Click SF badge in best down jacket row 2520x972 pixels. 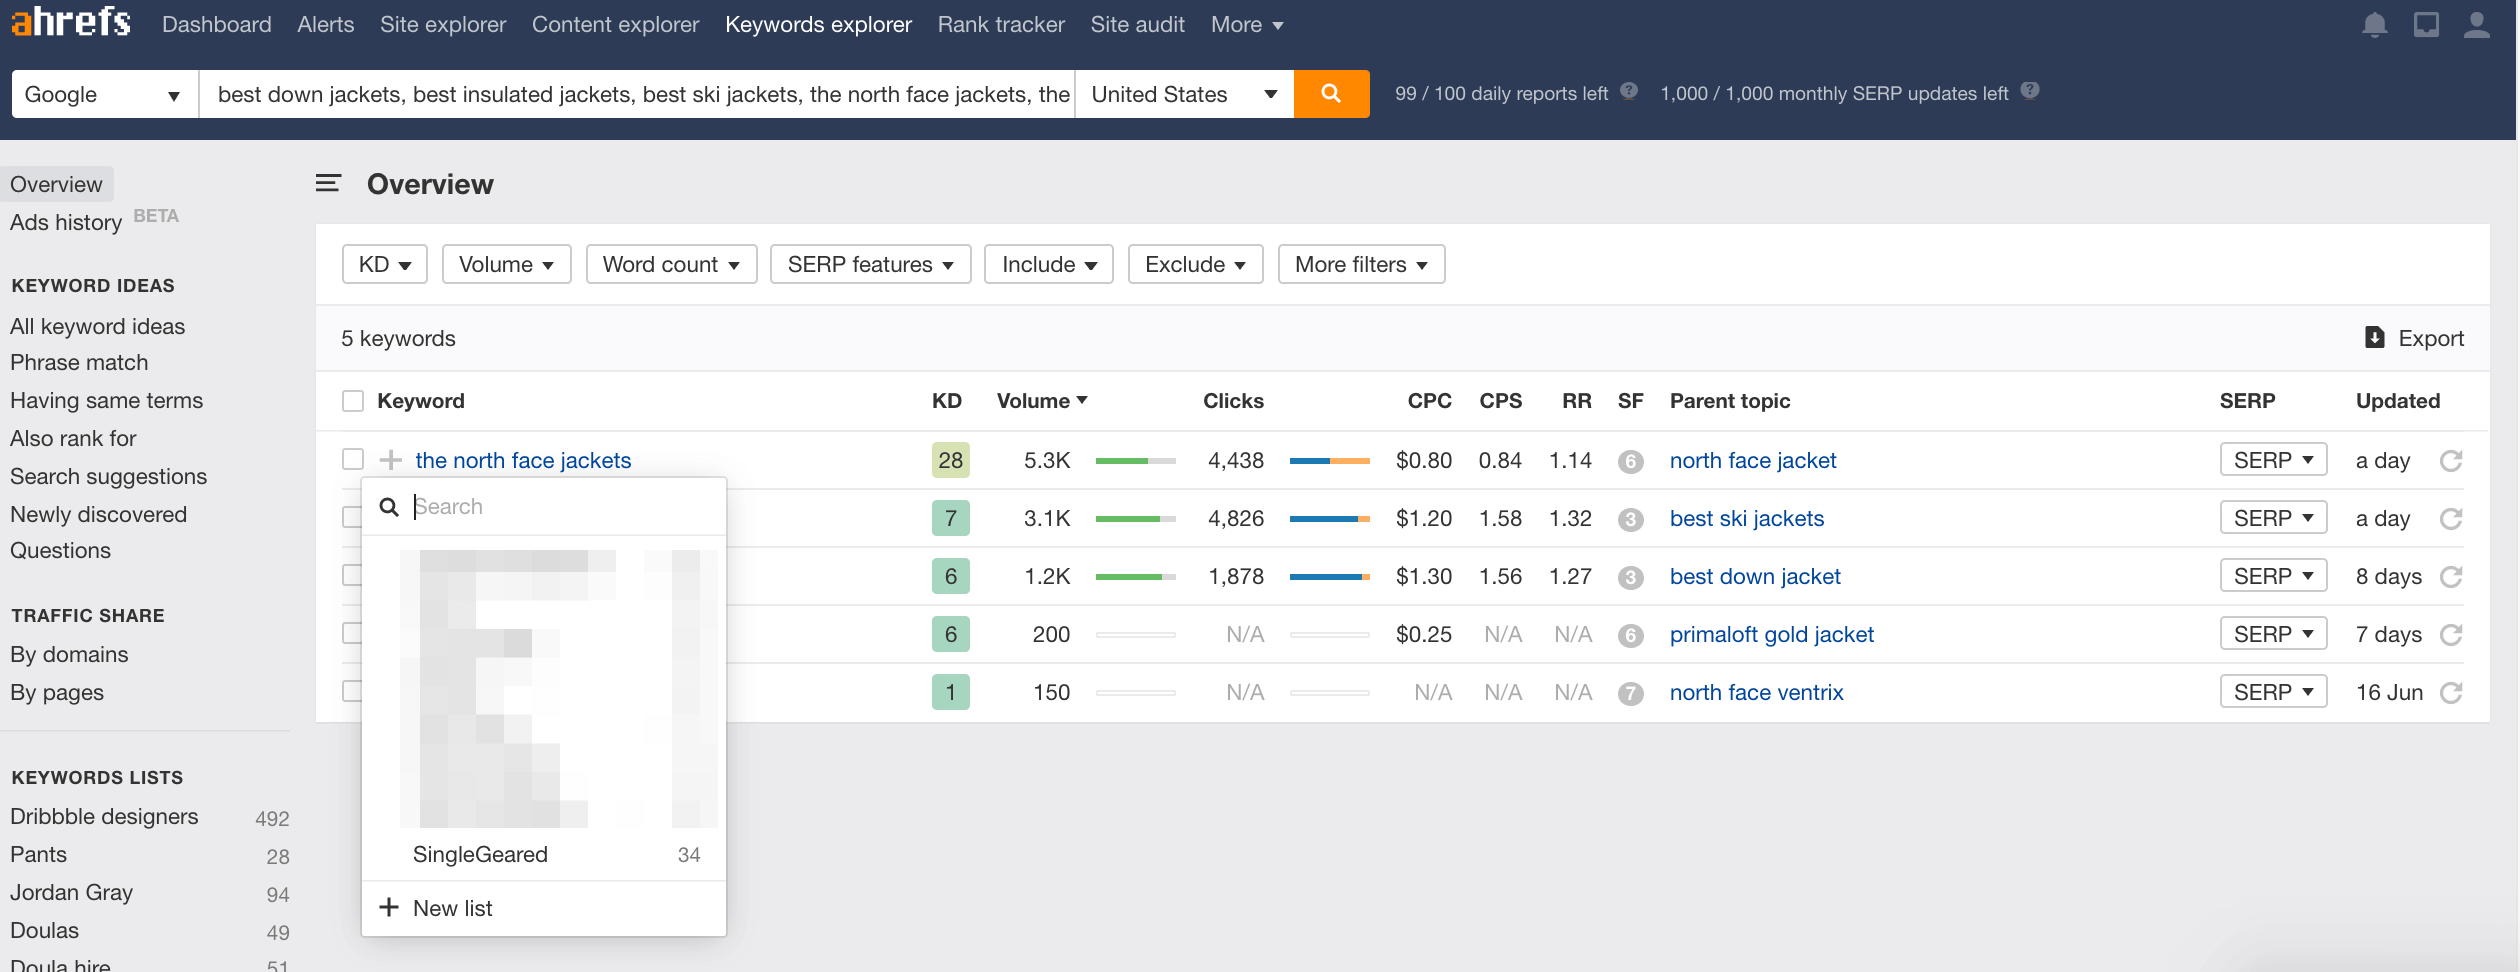click(1630, 577)
